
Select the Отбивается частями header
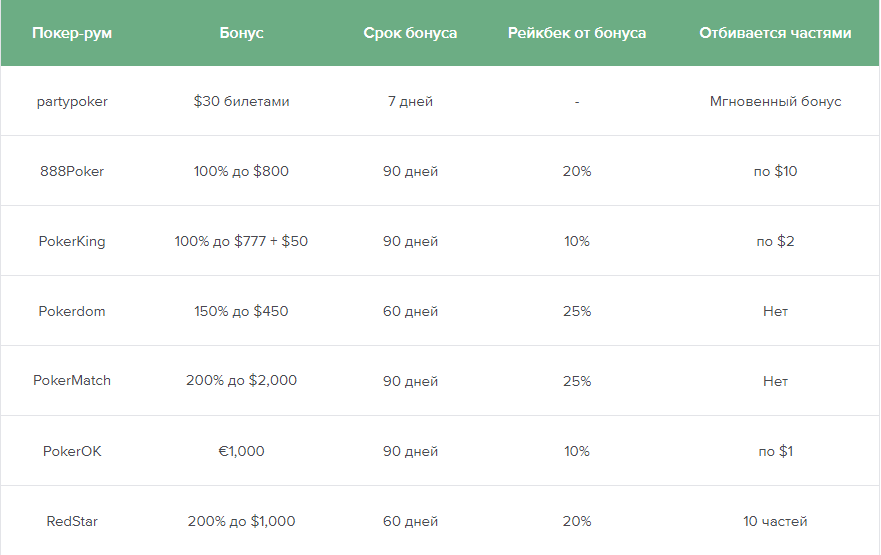coord(775,33)
